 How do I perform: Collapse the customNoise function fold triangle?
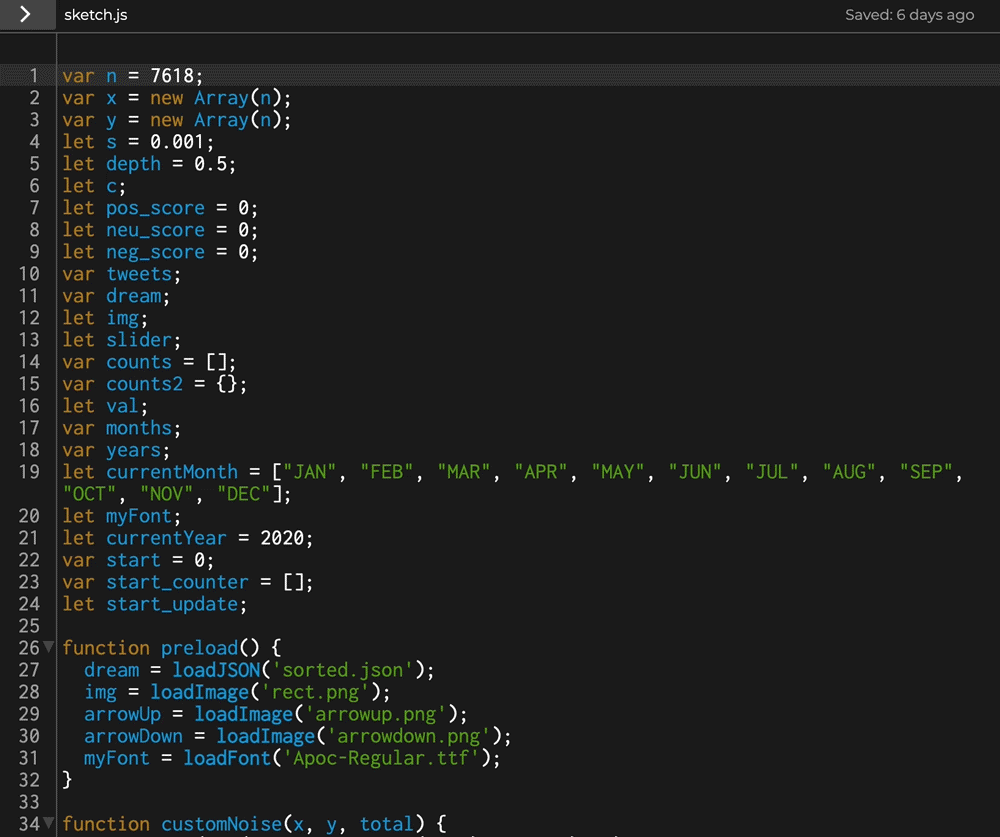click(x=48, y=824)
